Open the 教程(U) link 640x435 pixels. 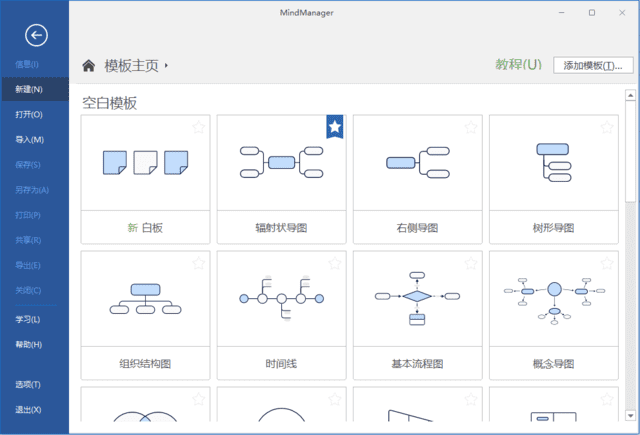pyautogui.click(x=518, y=65)
